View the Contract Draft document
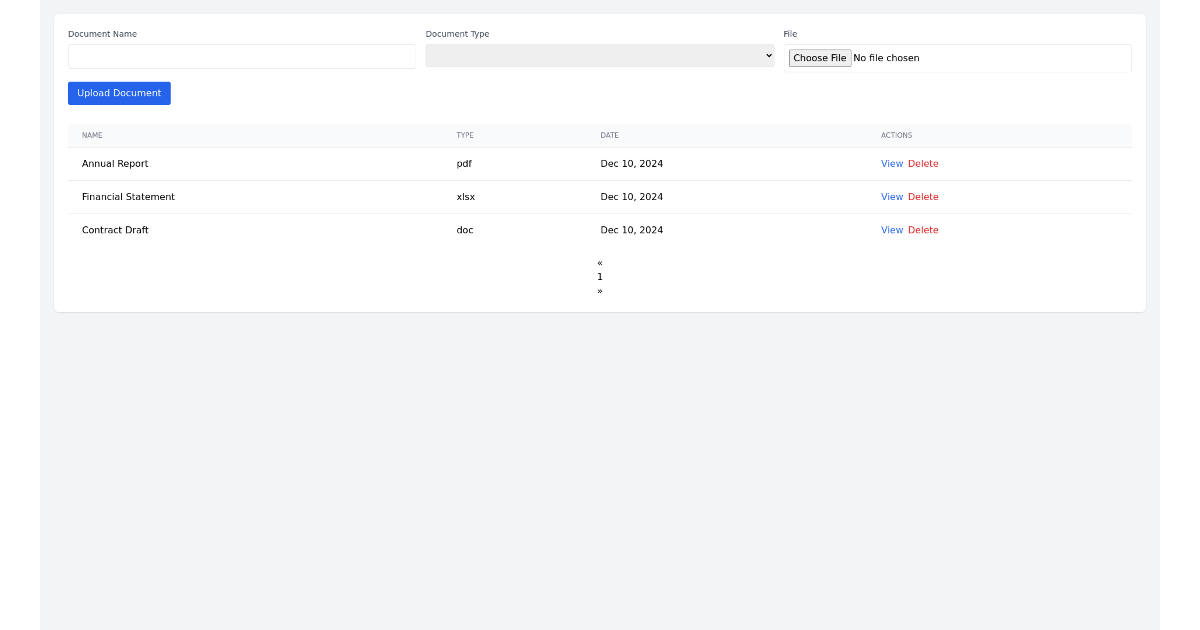Screen dimensions: 1200x630 891,229
